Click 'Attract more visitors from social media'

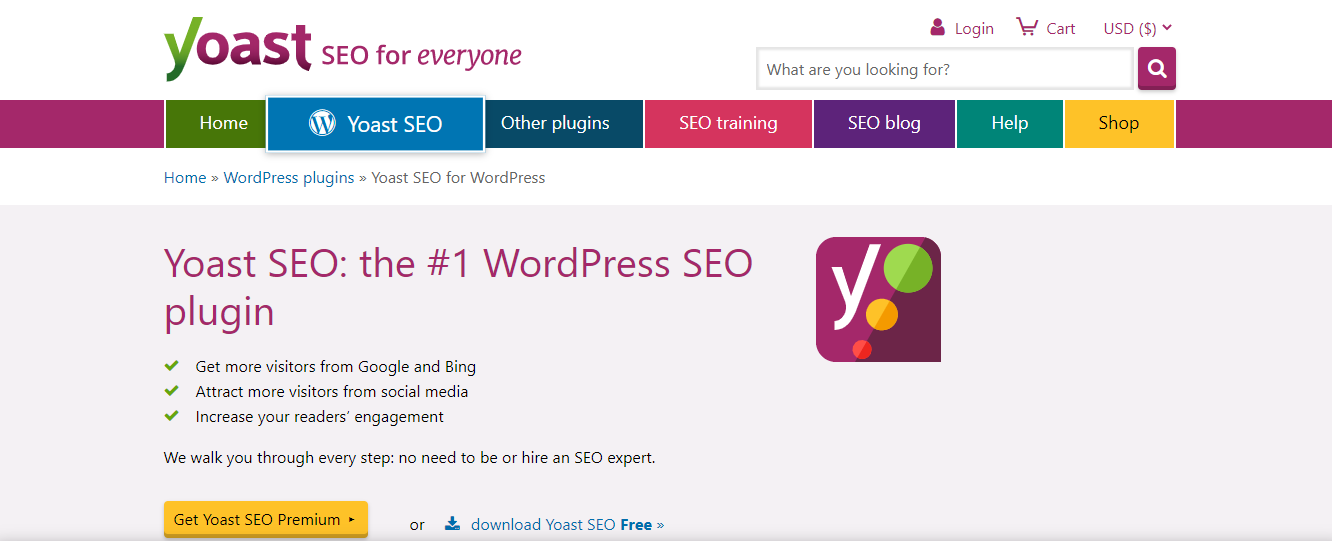pyautogui.click(x=332, y=392)
